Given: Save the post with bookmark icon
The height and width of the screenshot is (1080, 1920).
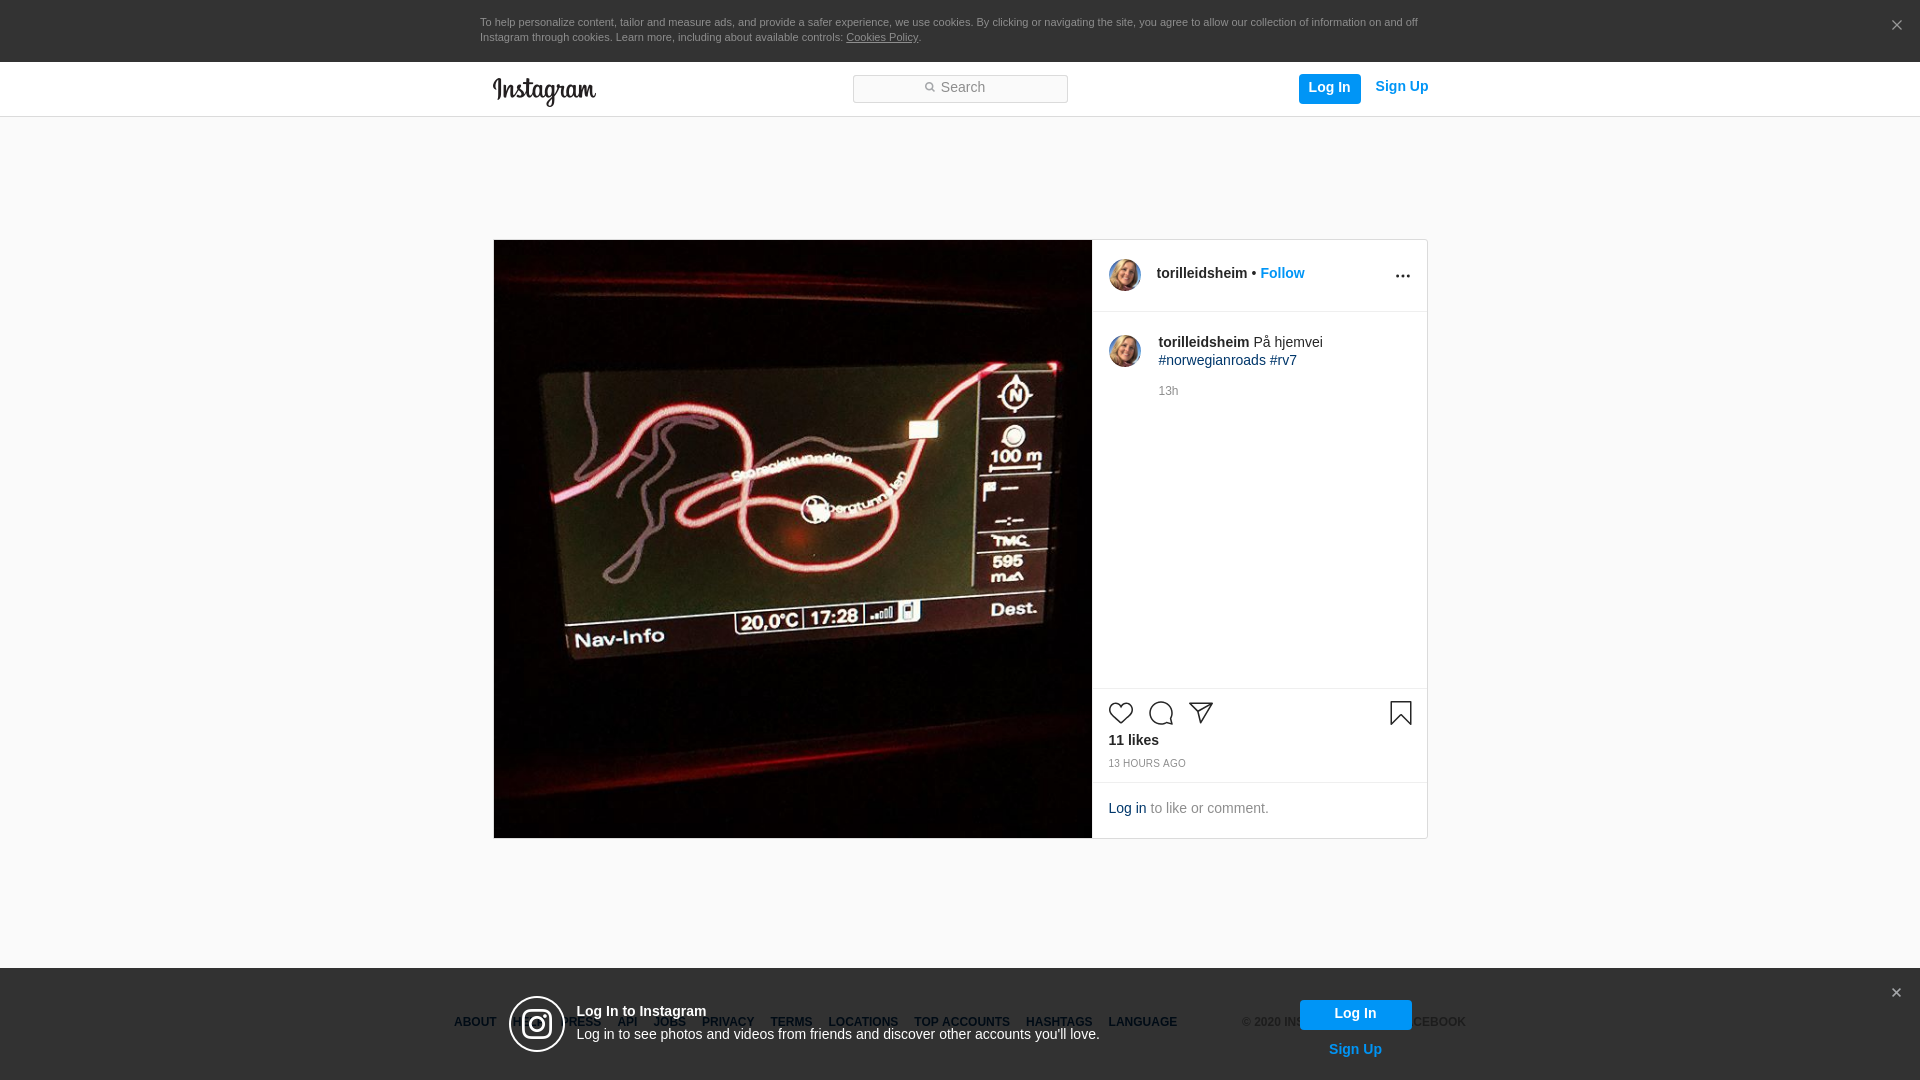Looking at the screenshot, I should (x=1400, y=713).
